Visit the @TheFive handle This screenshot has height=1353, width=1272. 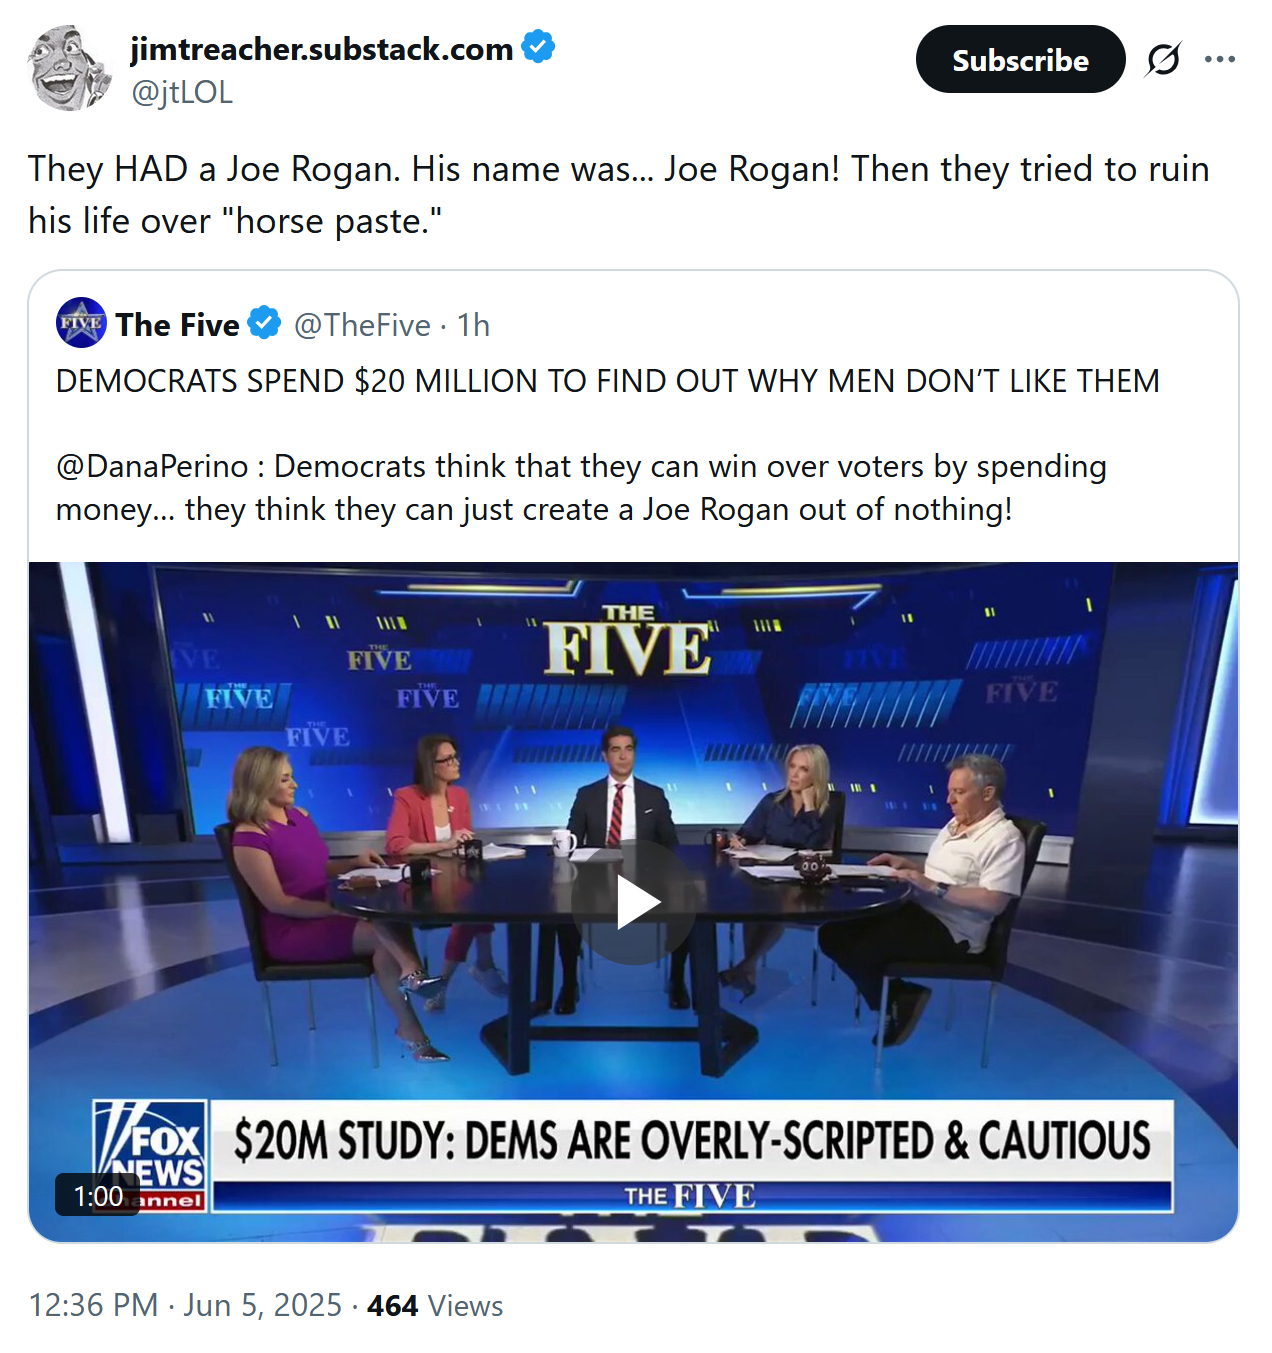click(x=362, y=325)
